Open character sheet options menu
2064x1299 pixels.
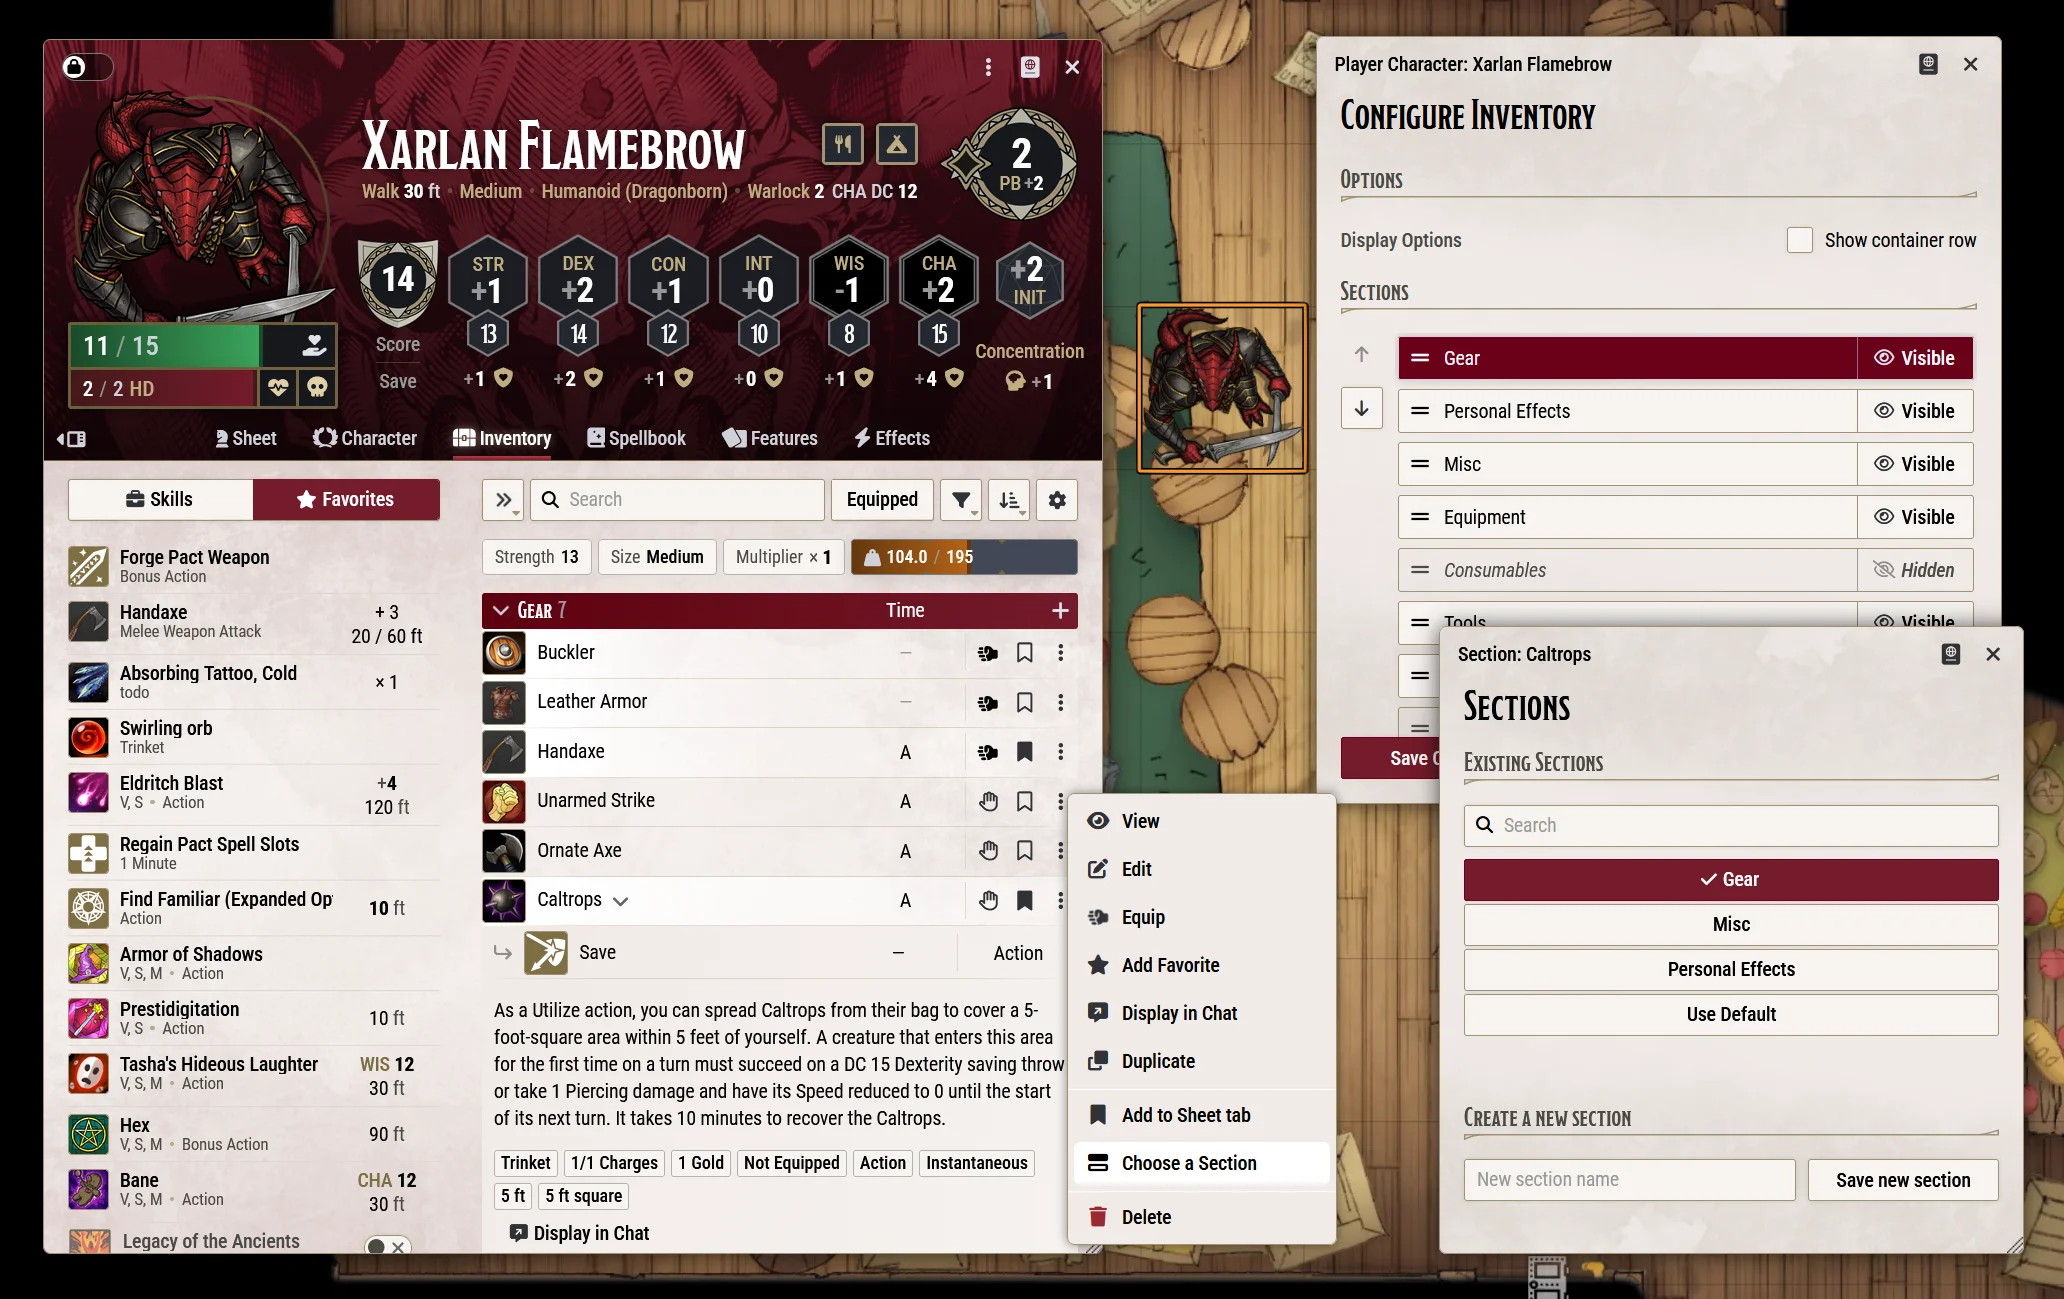point(988,67)
